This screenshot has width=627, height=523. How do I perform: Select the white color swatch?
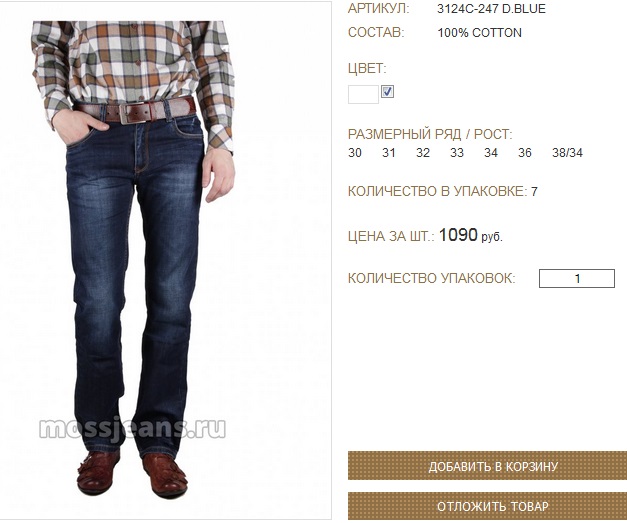(x=363, y=95)
